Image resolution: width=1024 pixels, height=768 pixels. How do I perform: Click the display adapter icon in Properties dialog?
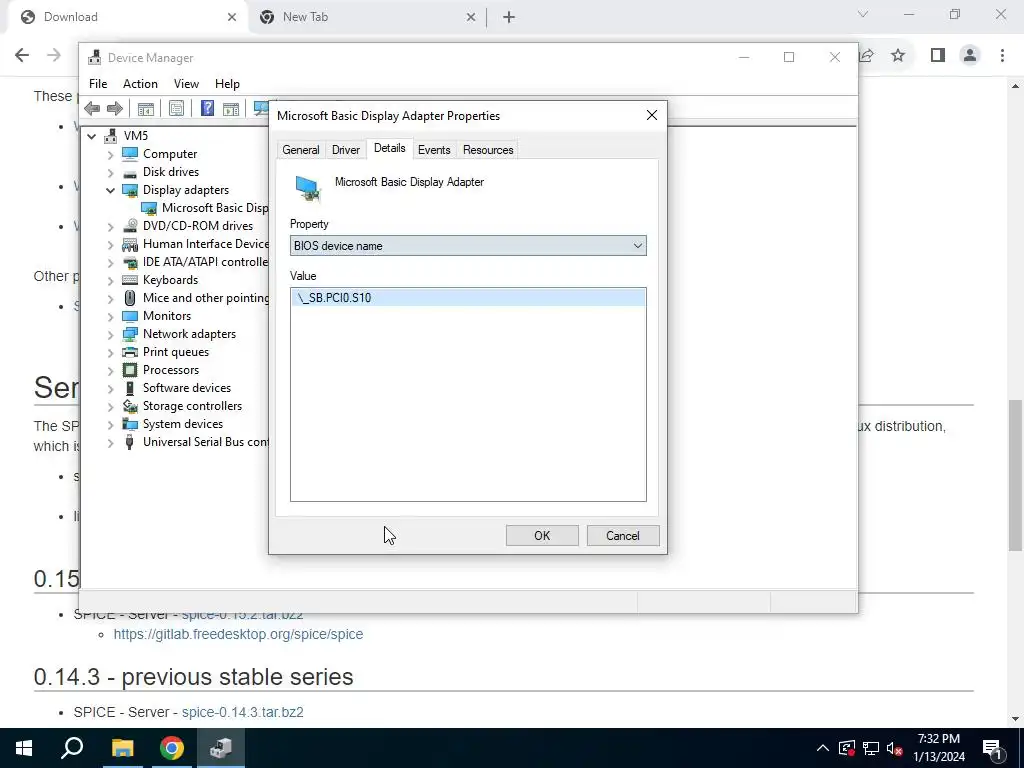pos(308,189)
